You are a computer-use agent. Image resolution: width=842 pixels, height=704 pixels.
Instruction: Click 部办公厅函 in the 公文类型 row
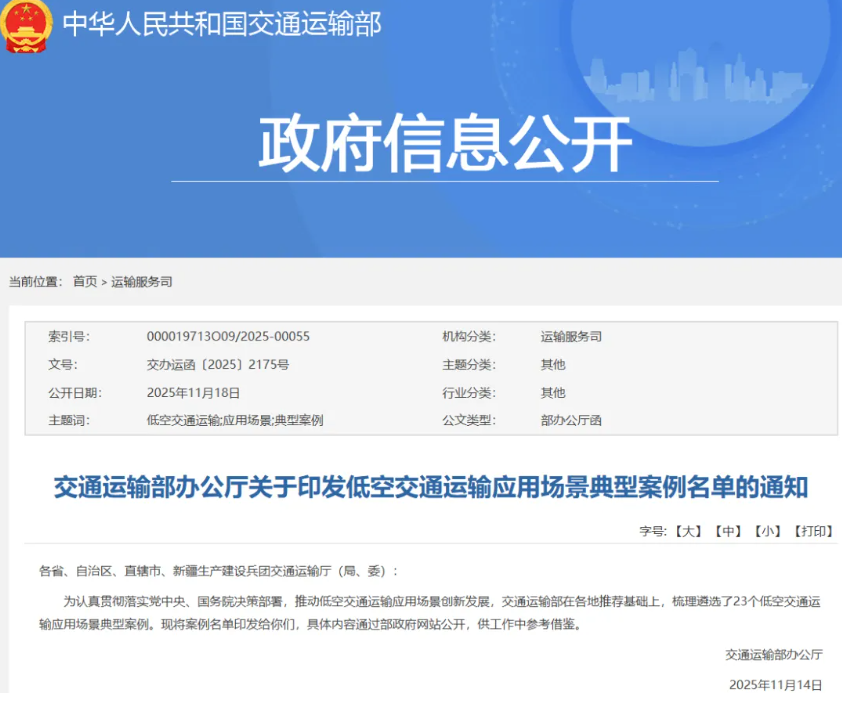coord(571,420)
